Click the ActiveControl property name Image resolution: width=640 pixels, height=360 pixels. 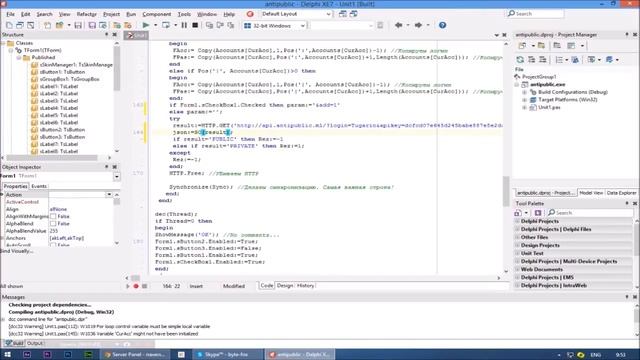(x=22, y=202)
